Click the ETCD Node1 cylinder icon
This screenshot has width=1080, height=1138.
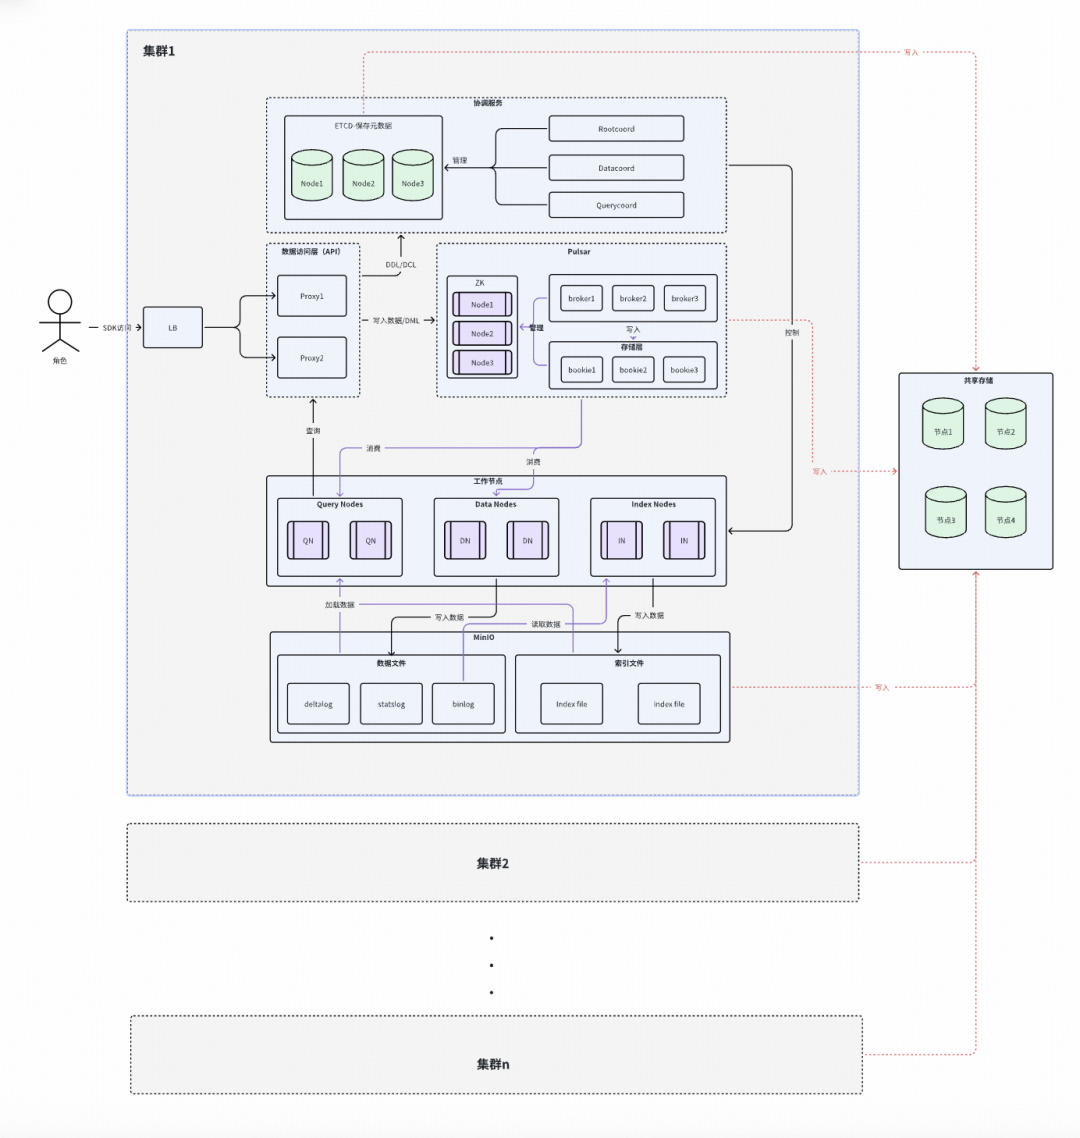click(312, 175)
